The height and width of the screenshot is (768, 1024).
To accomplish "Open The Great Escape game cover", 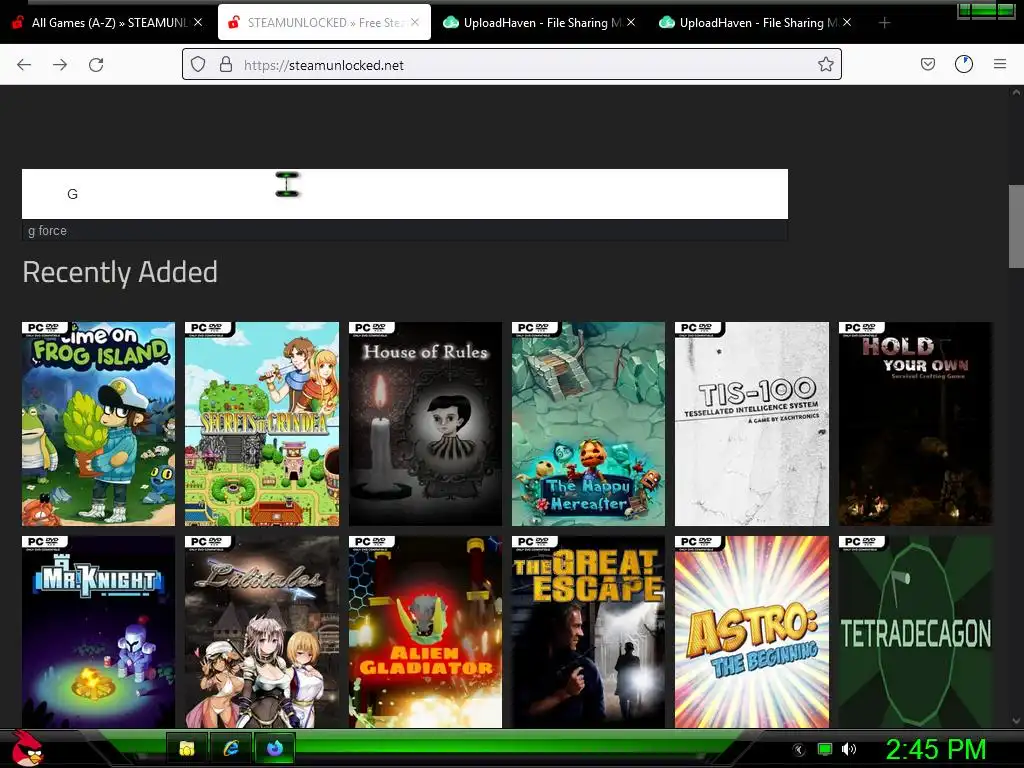I will (588, 632).
